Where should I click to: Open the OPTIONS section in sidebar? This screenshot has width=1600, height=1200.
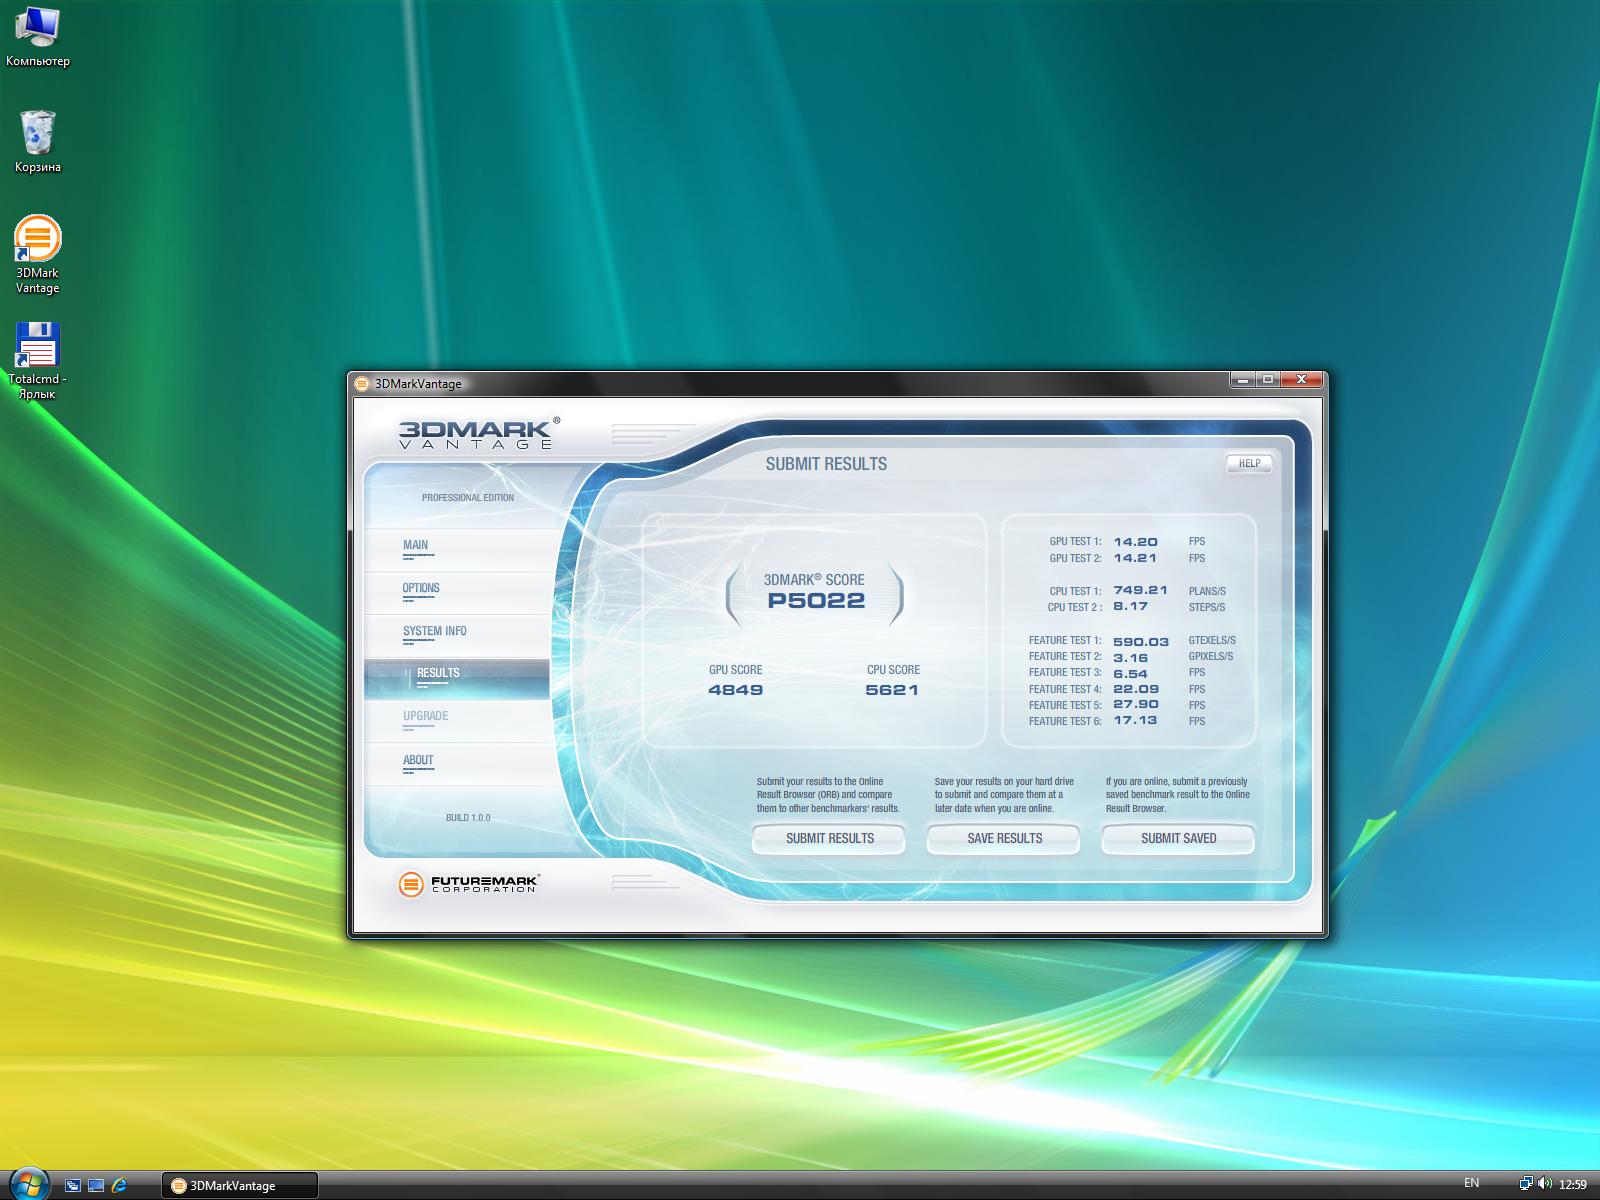pos(421,589)
